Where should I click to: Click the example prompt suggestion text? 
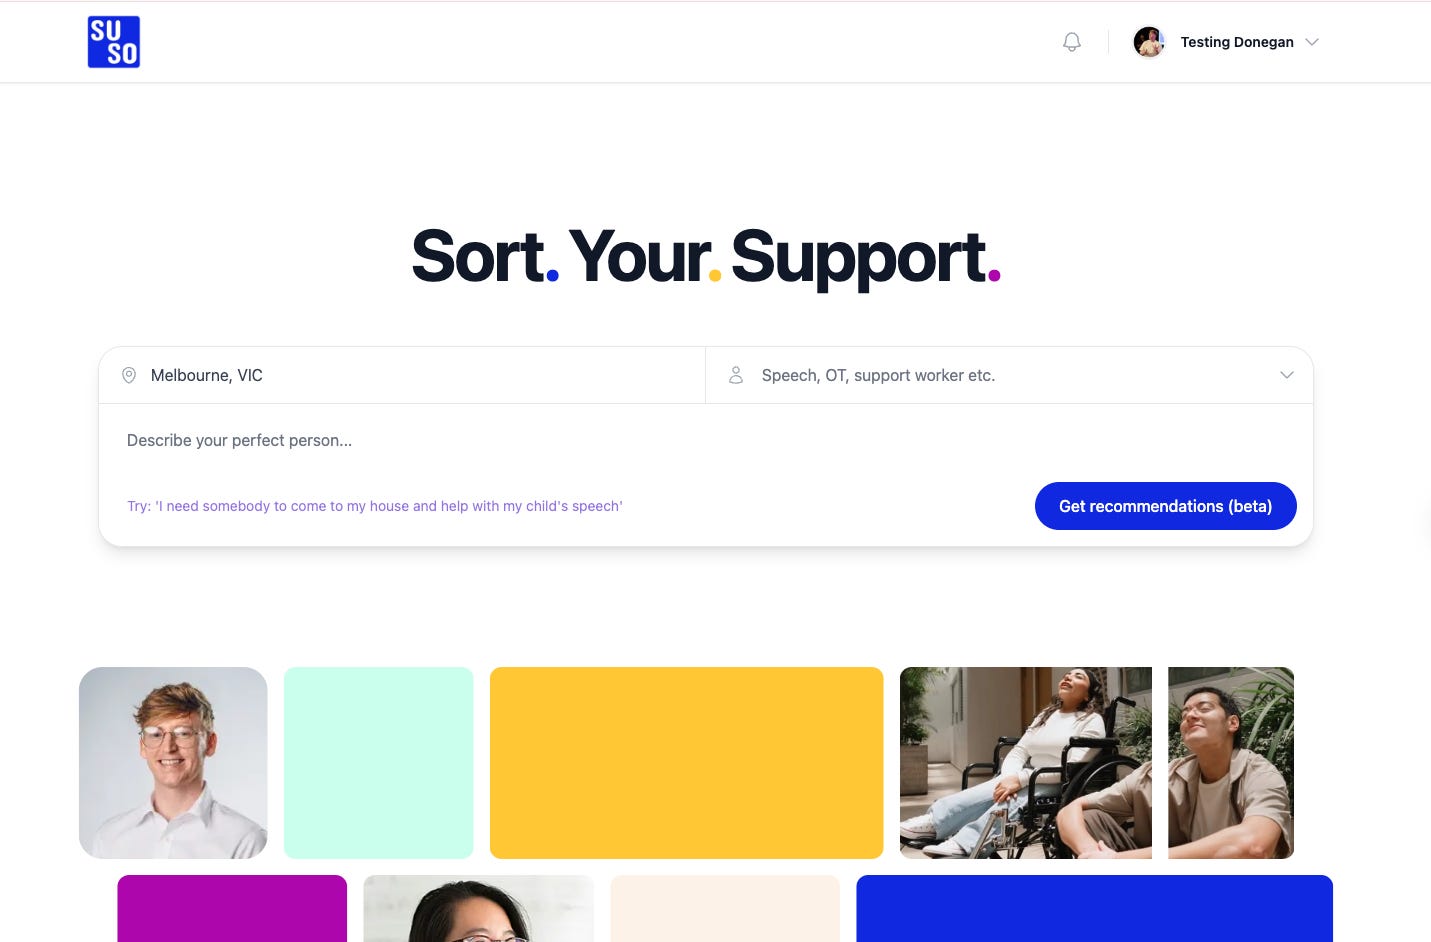coord(375,506)
